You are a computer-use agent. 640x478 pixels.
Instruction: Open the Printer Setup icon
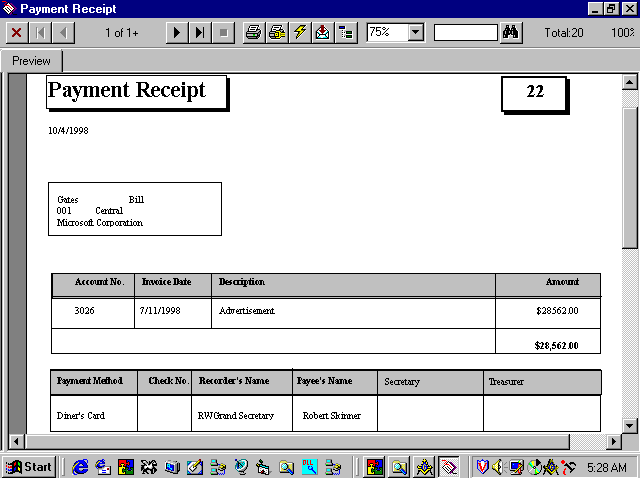click(x=277, y=32)
